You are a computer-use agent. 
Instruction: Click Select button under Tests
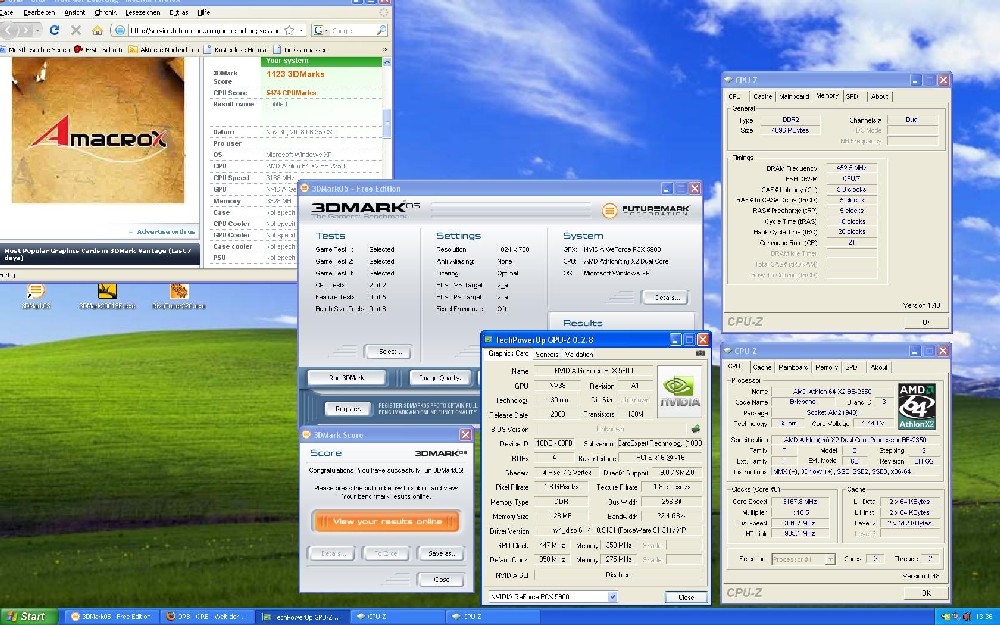pos(388,351)
